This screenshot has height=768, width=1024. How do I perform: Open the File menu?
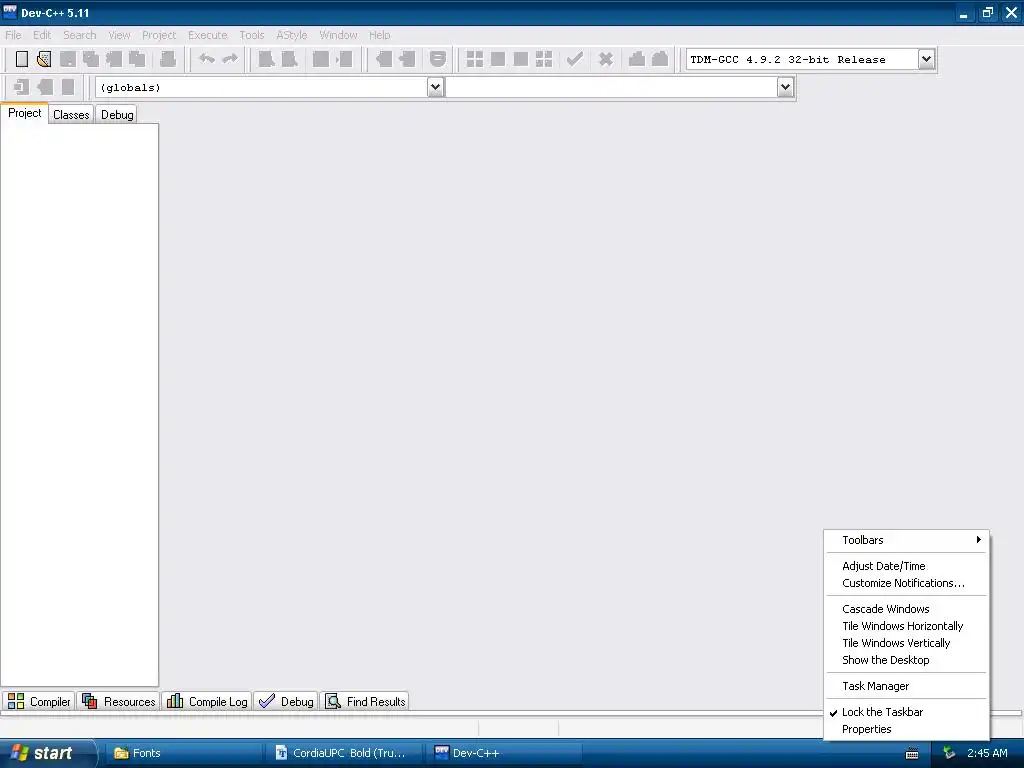(x=13, y=35)
